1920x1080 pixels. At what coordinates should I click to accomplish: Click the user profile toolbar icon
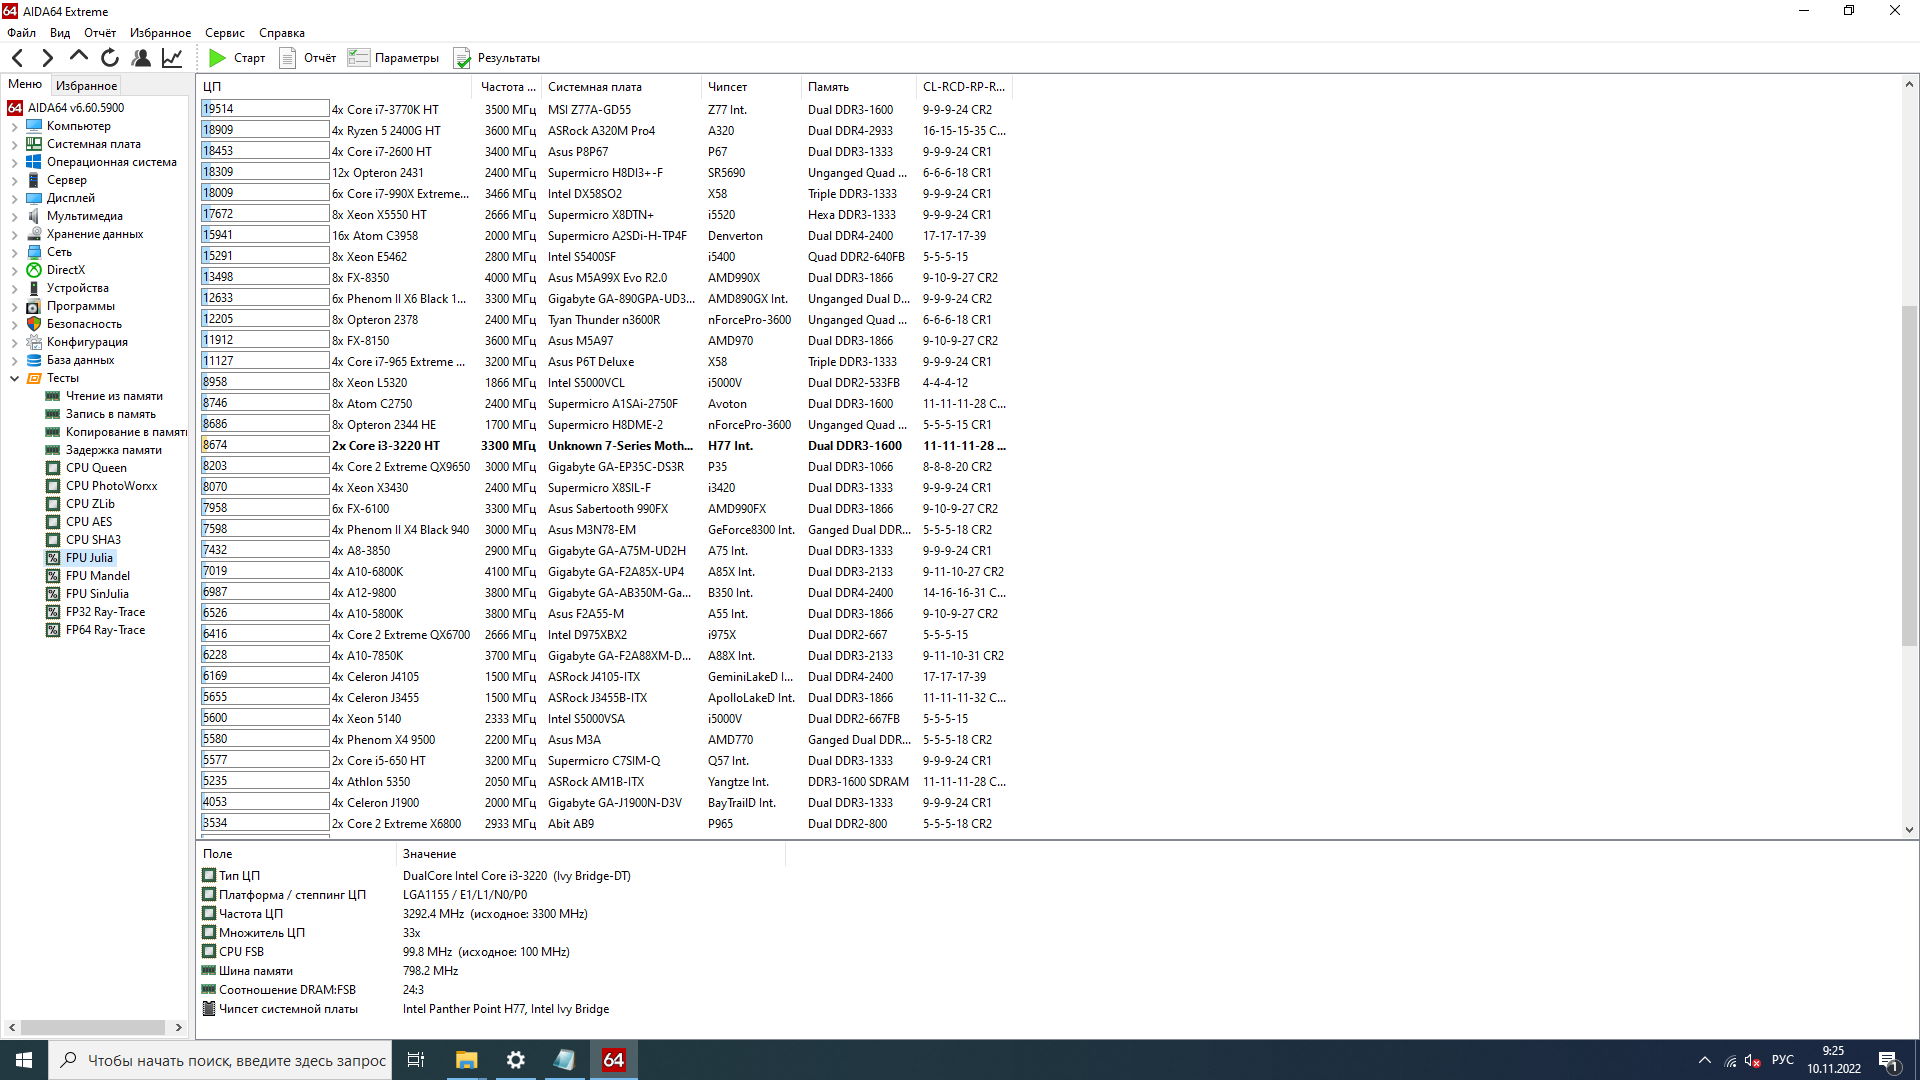[141, 58]
